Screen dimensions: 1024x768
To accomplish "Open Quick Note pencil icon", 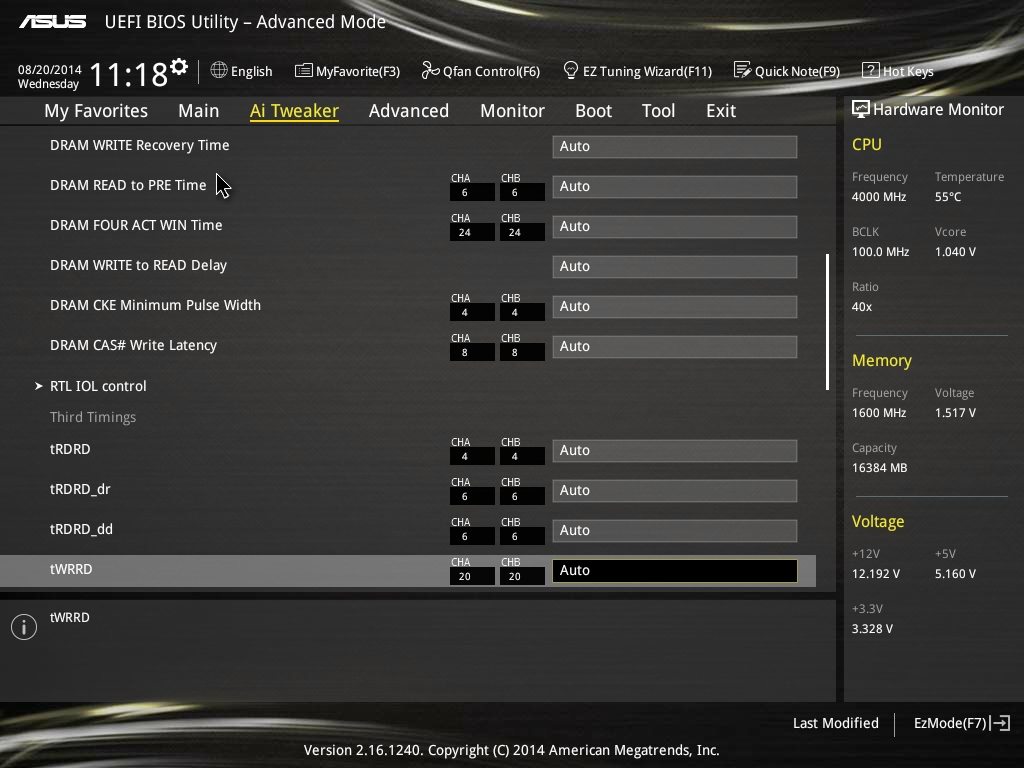I will point(742,70).
